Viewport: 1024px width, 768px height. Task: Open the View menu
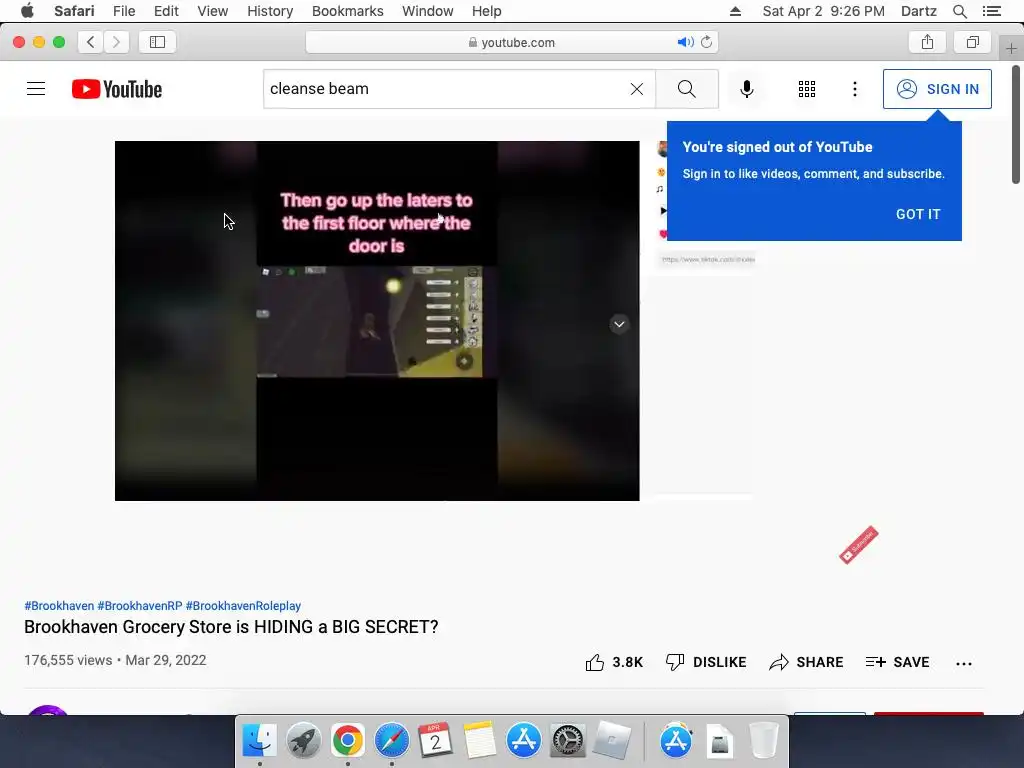pyautogui.click(x=213, y=11)
